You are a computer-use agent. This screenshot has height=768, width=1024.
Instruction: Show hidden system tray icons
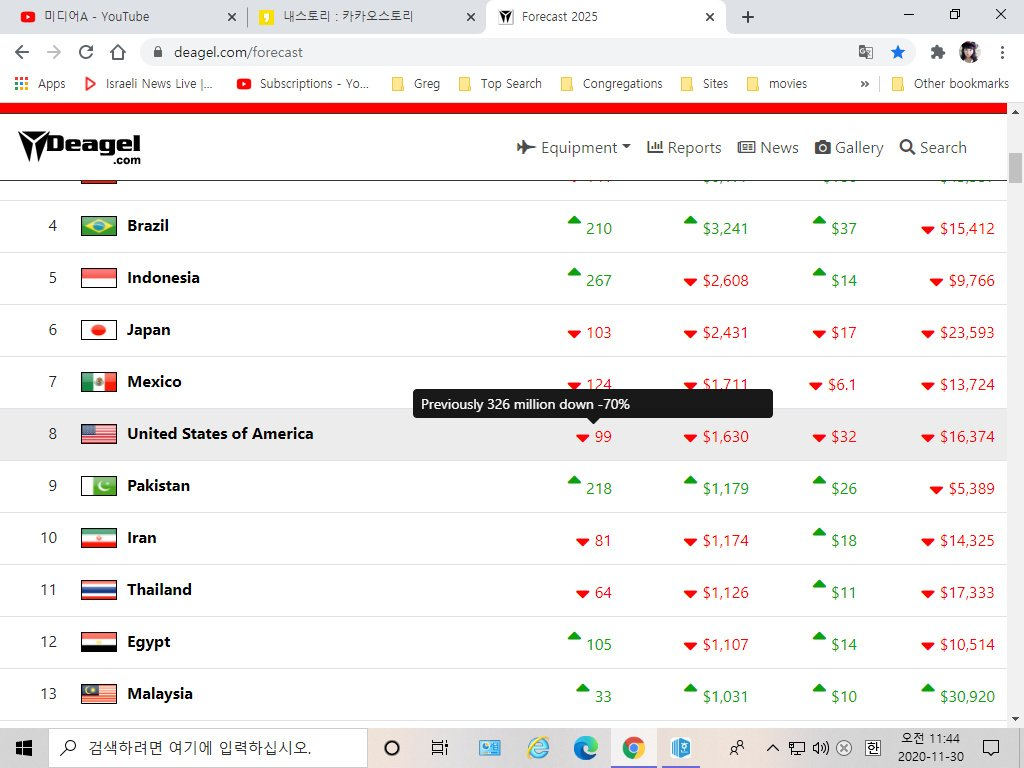[772, 748]
